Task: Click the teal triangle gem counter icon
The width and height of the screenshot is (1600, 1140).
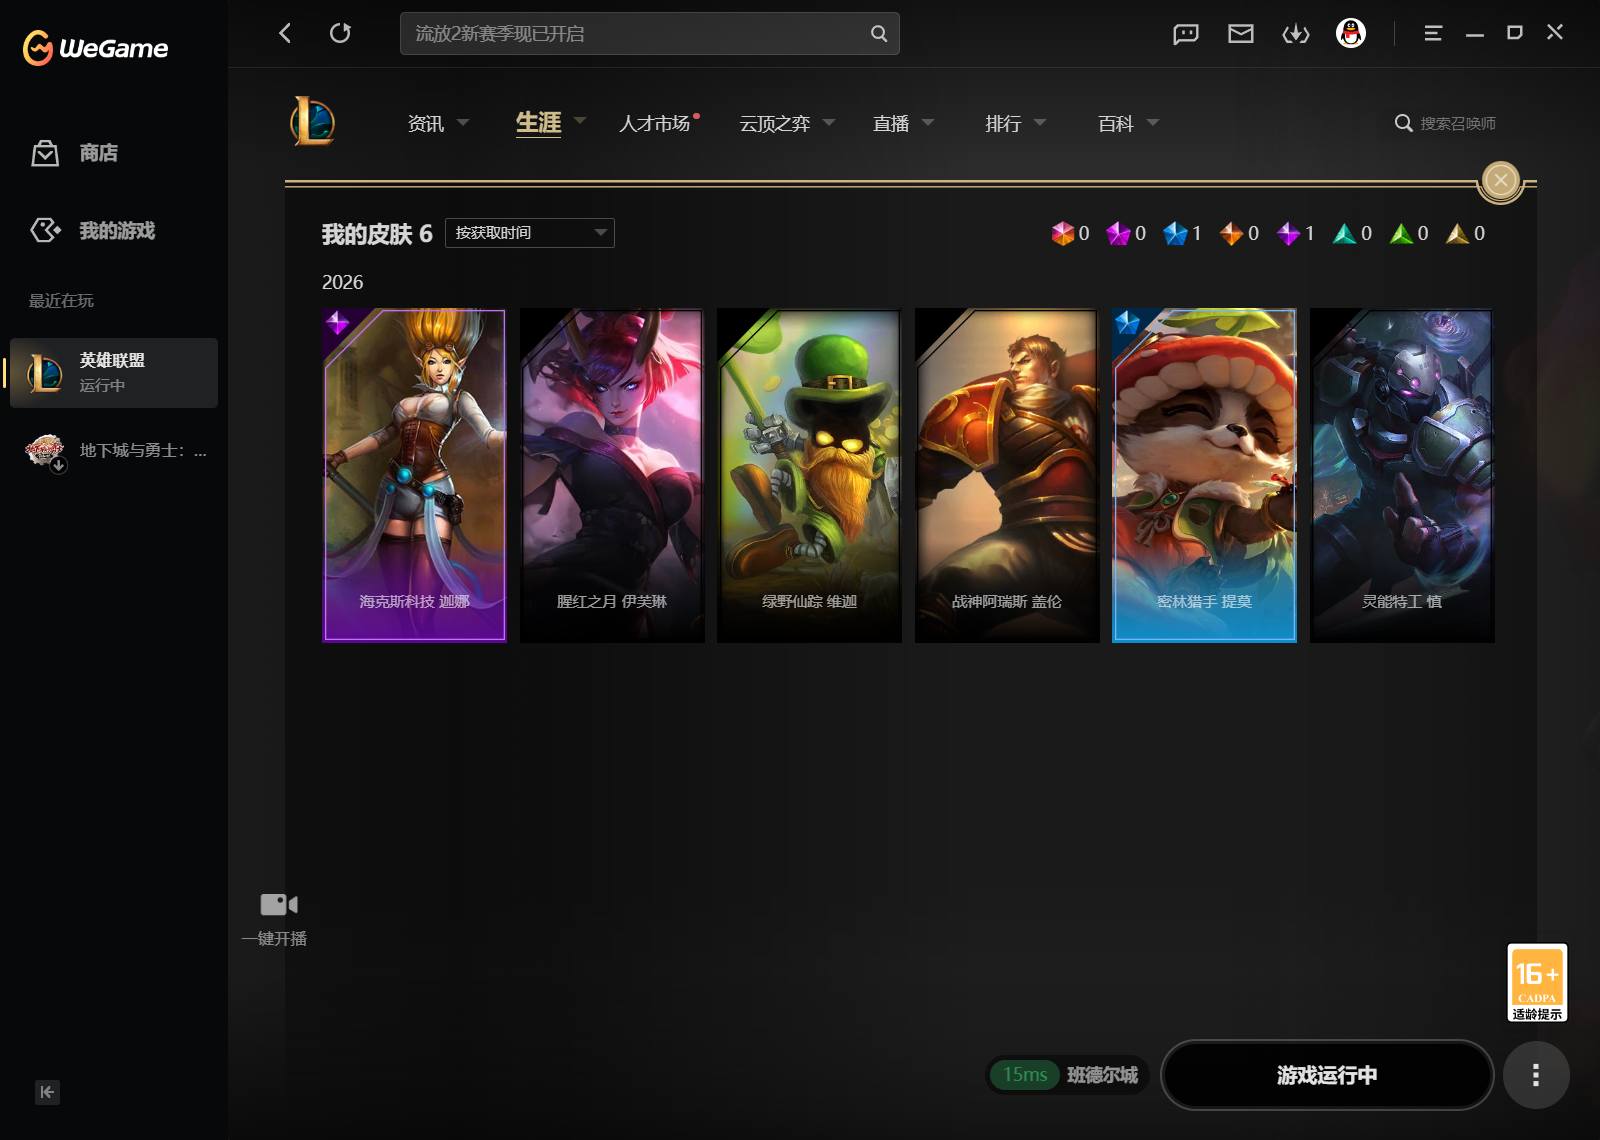Action: [1344, 233]
